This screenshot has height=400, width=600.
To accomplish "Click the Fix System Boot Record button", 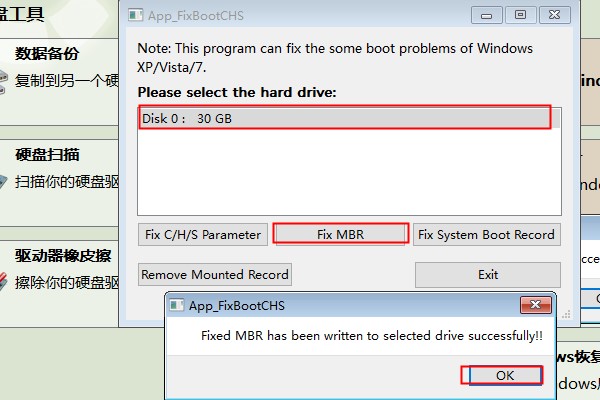I will click(486, 234).
